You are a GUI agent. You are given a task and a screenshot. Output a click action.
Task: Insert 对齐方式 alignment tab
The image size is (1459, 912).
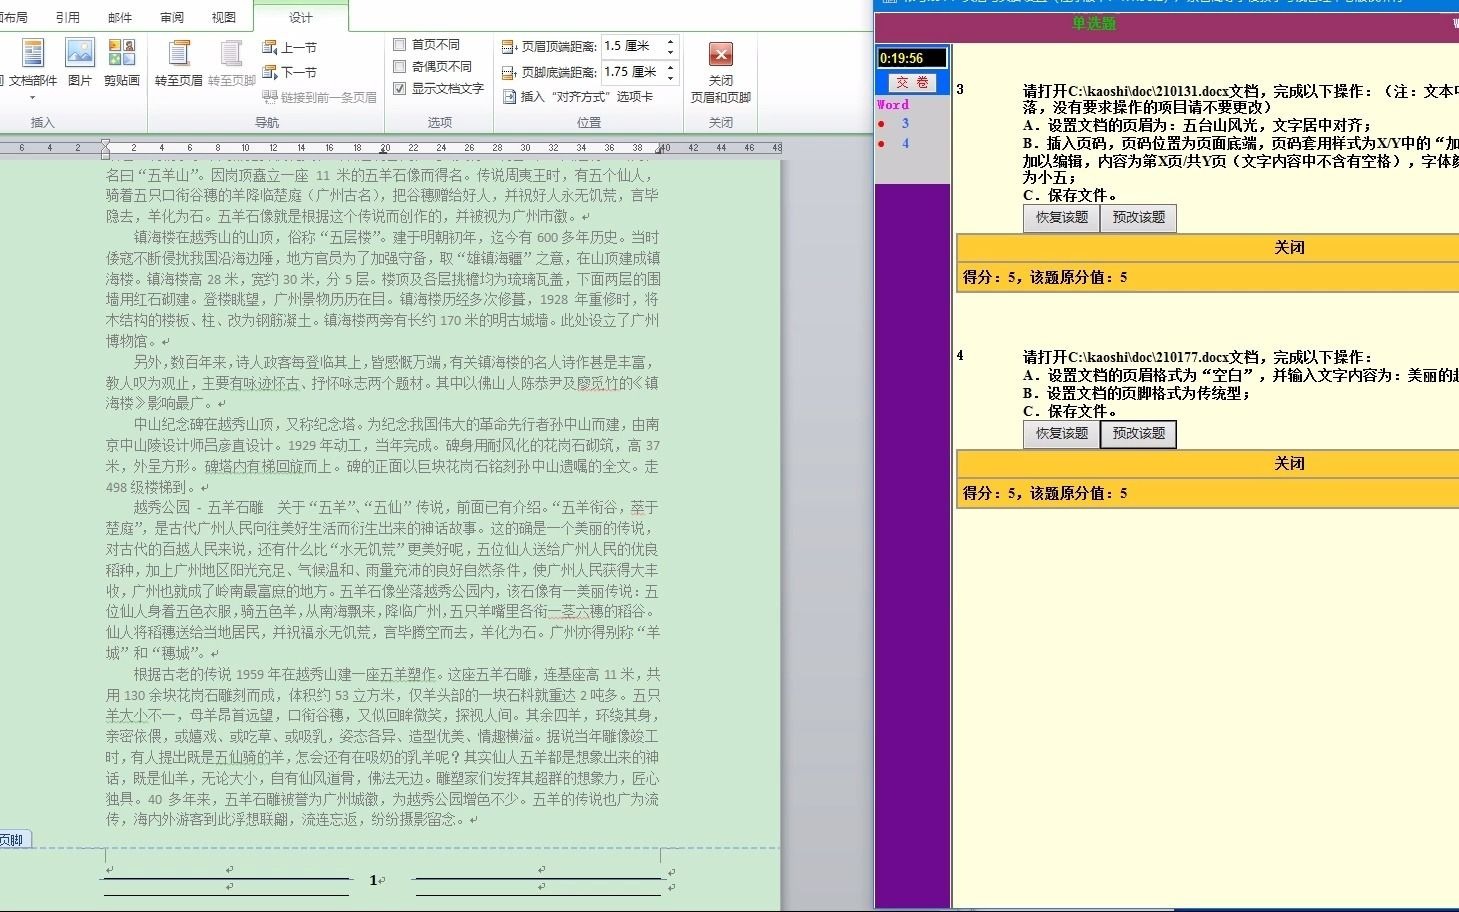[x=577, y=97]
